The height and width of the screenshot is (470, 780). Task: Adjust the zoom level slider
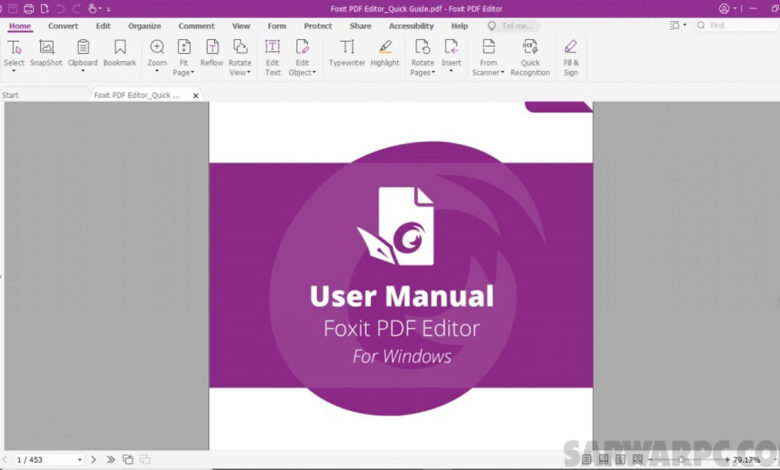682,460
